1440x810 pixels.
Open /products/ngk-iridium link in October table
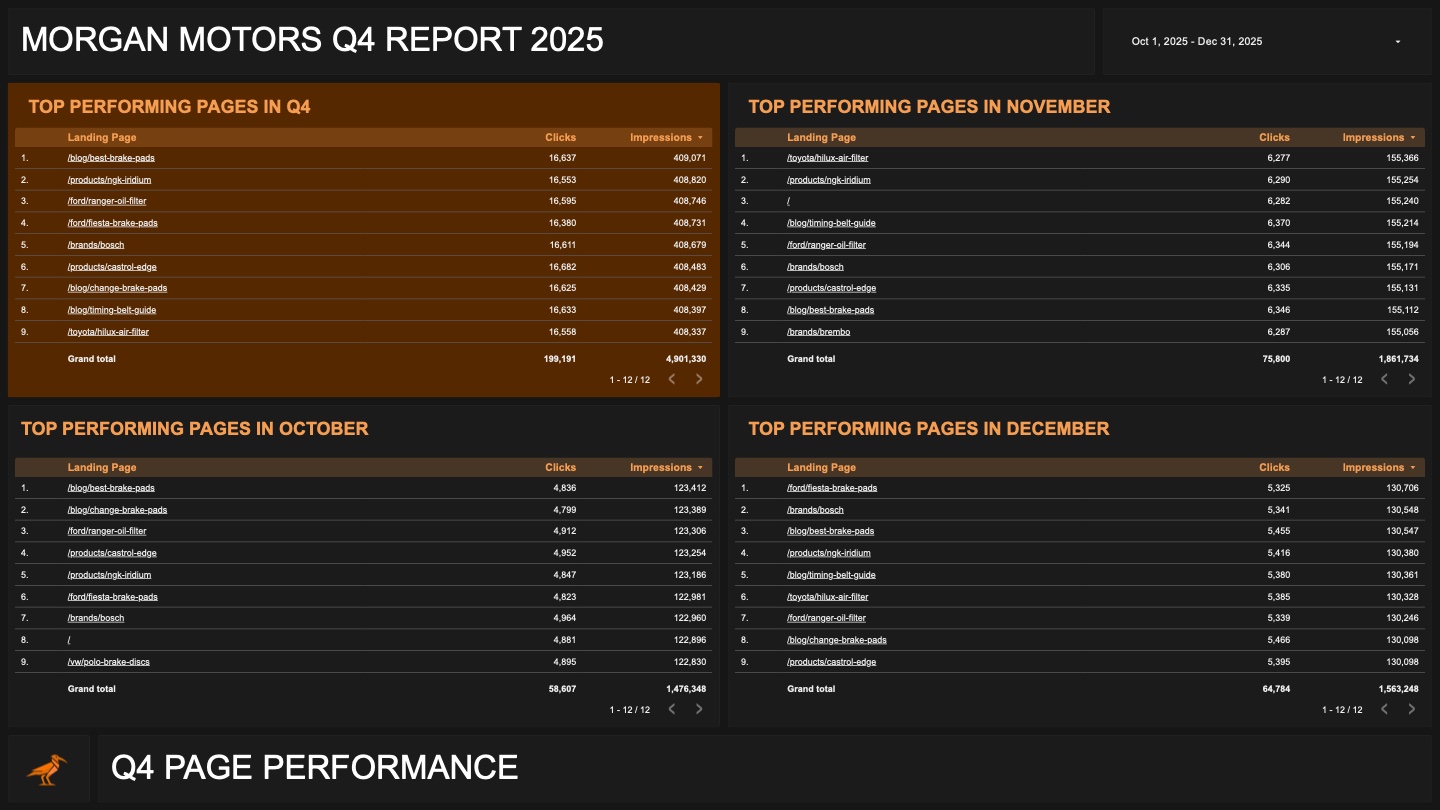click(109, 575)
